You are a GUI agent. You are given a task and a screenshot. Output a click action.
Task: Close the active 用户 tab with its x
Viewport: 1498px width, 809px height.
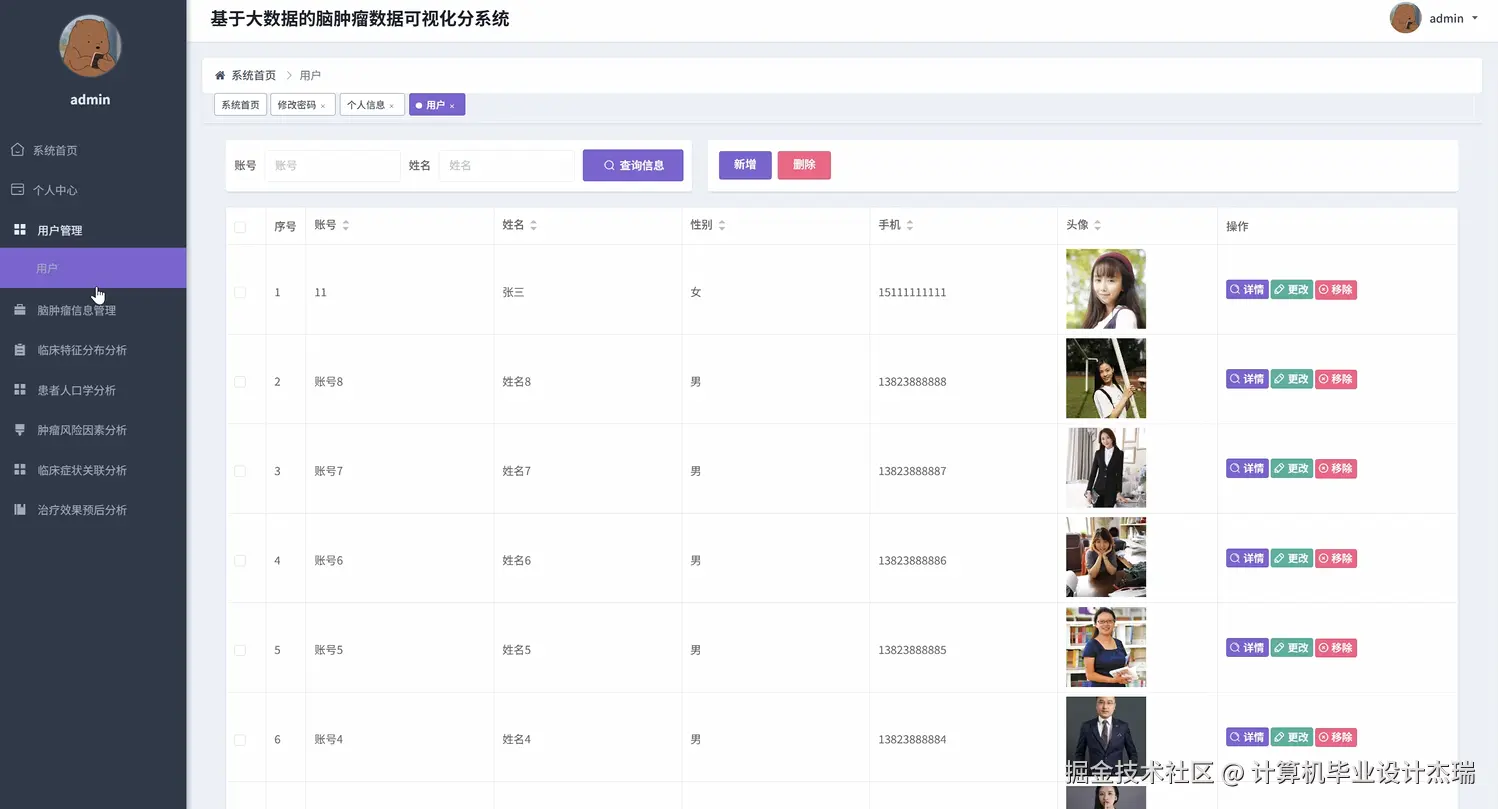(x=452, y=106)
